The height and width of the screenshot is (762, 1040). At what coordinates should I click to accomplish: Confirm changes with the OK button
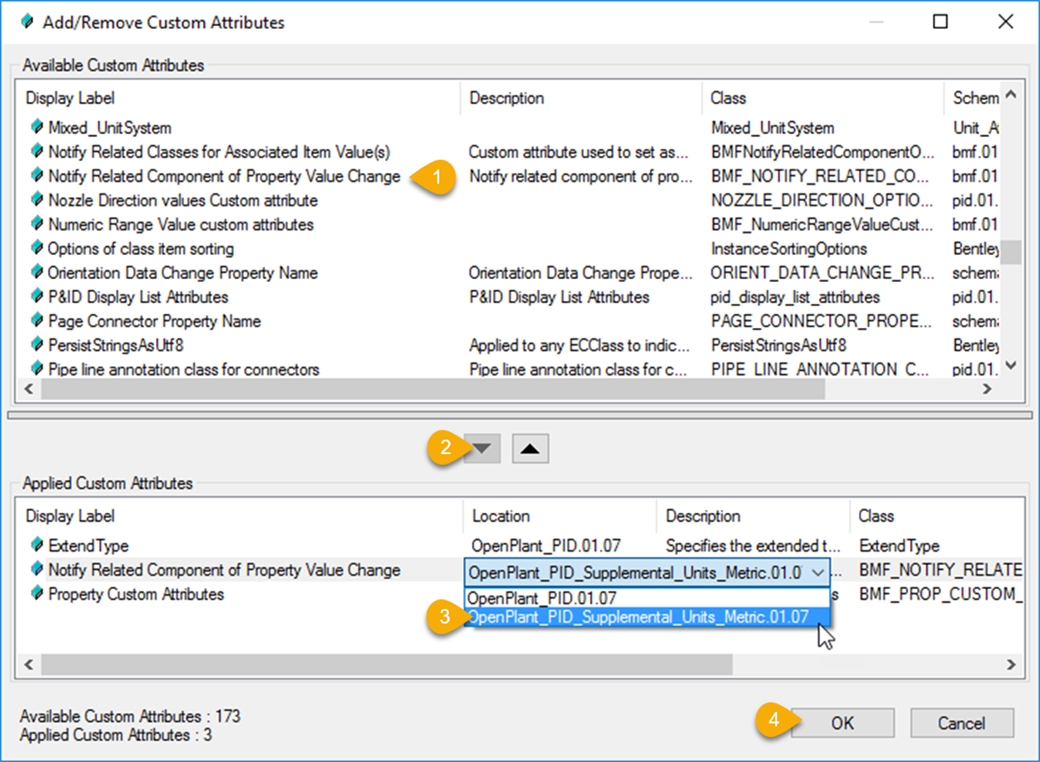point(842,723)
